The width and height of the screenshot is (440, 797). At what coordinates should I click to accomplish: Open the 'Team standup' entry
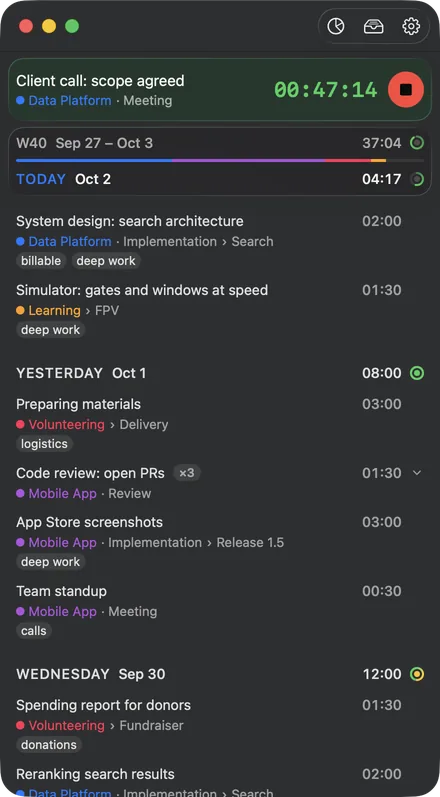[61, 591]
